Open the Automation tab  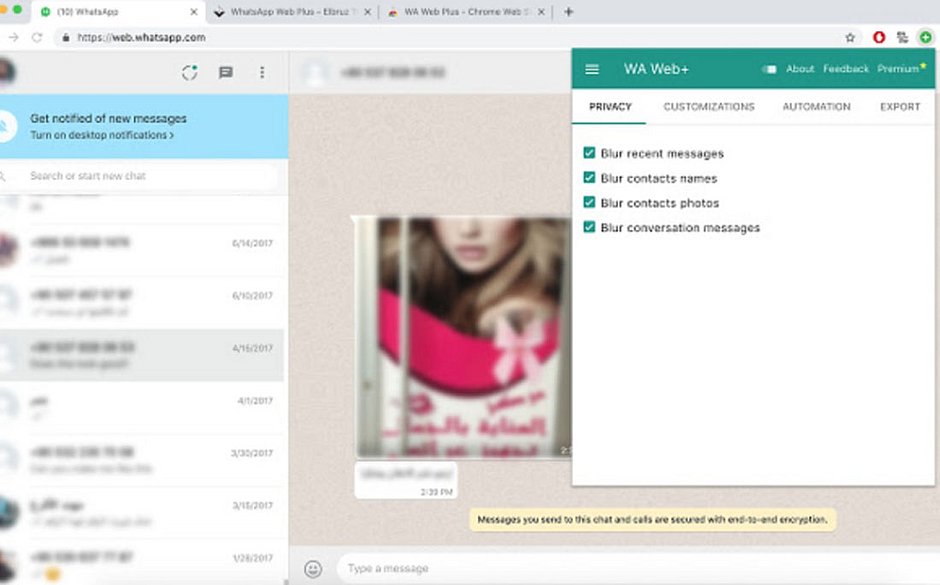point(816,106)
